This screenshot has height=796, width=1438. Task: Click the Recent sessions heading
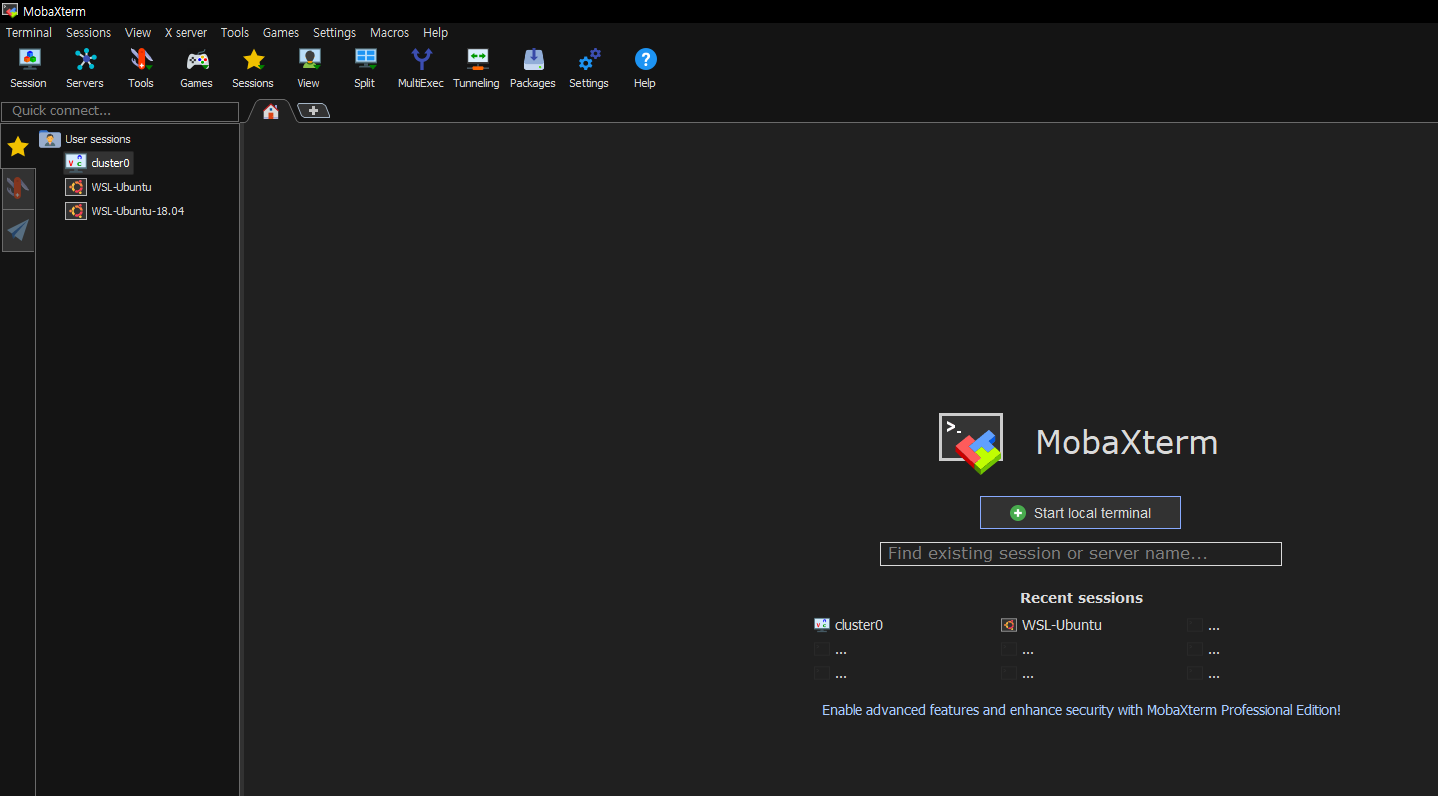click(1081, 598)
